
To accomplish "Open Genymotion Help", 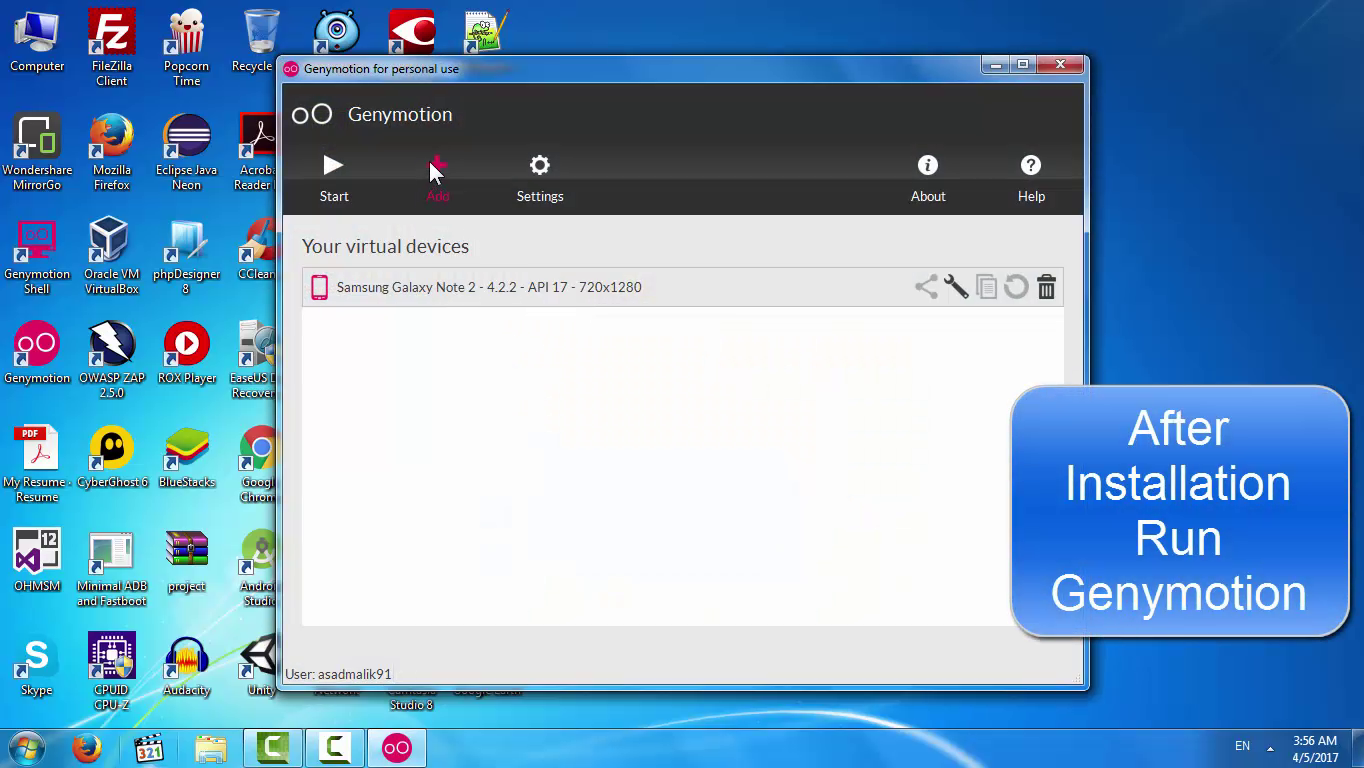I will (x=1031, y=179).
